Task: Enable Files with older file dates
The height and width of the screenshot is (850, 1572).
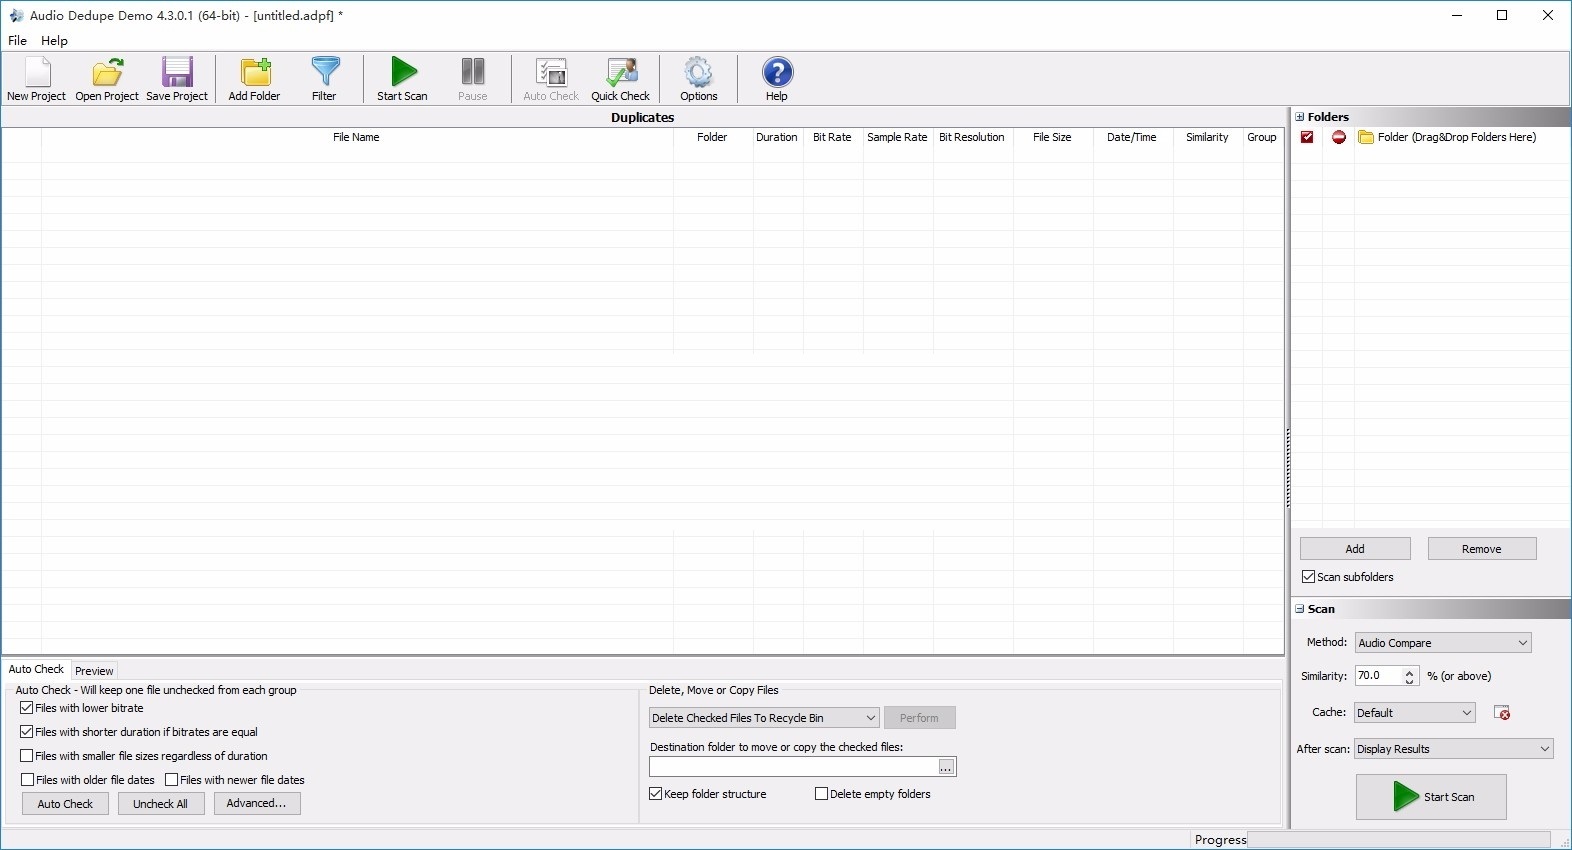Action: [28, 780]
